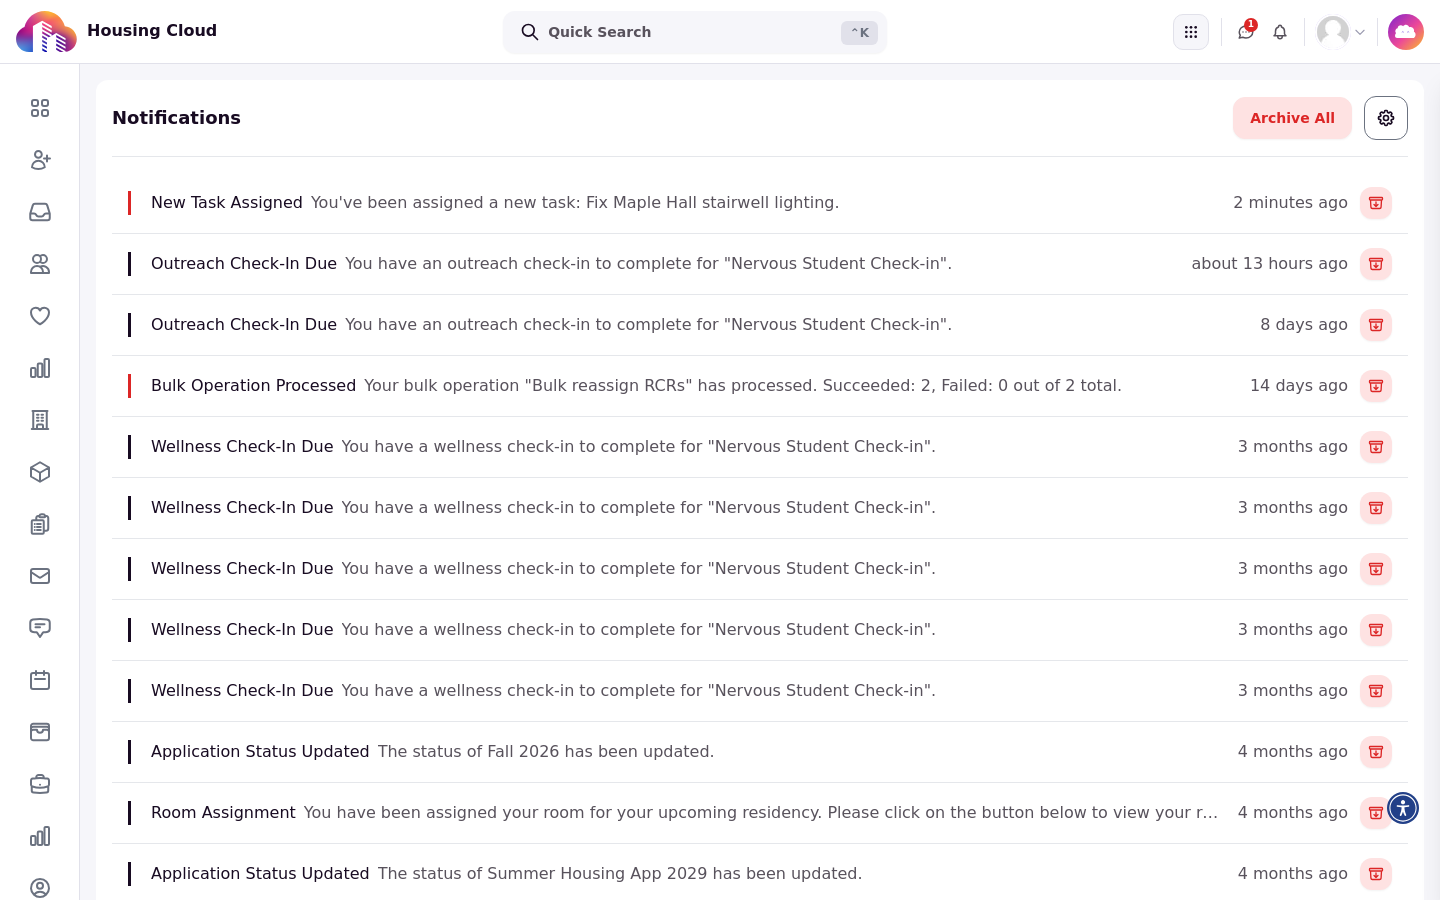Open the briefcase icon in sidebar
Image resolution: width=1440 pixels, height=900 pixels.
click(40, 784)
